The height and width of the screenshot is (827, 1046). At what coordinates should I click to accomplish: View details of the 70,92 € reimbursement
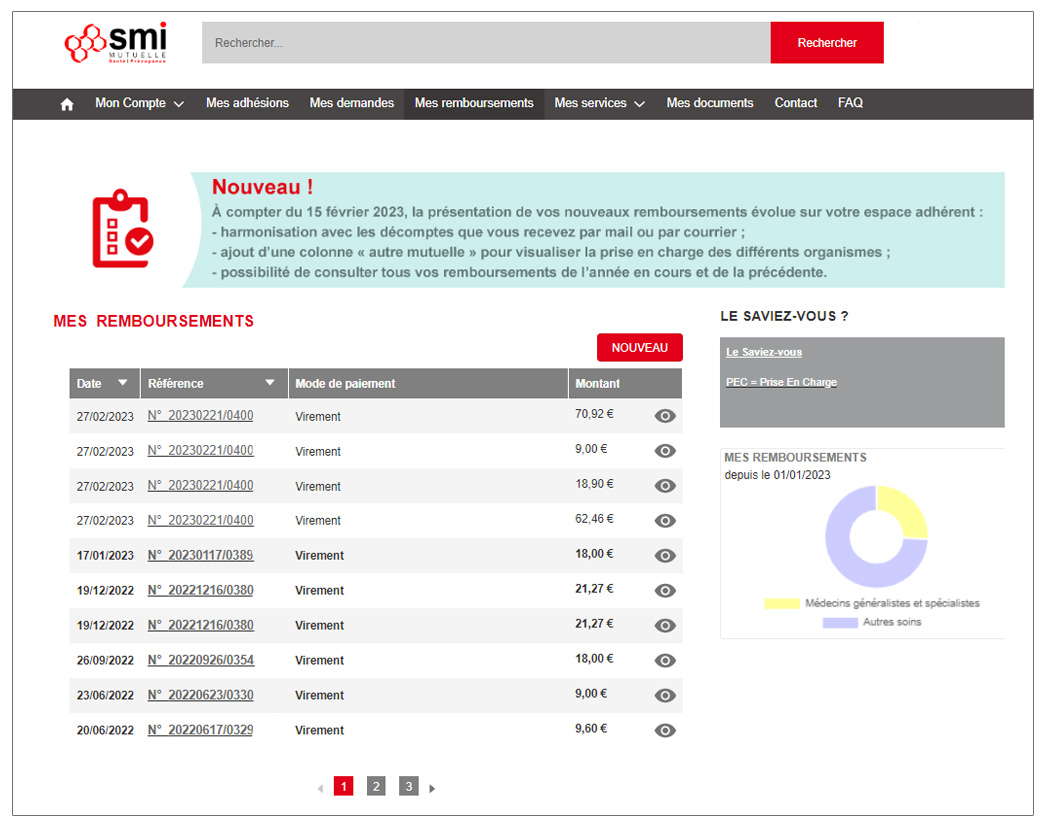point(665,416)
